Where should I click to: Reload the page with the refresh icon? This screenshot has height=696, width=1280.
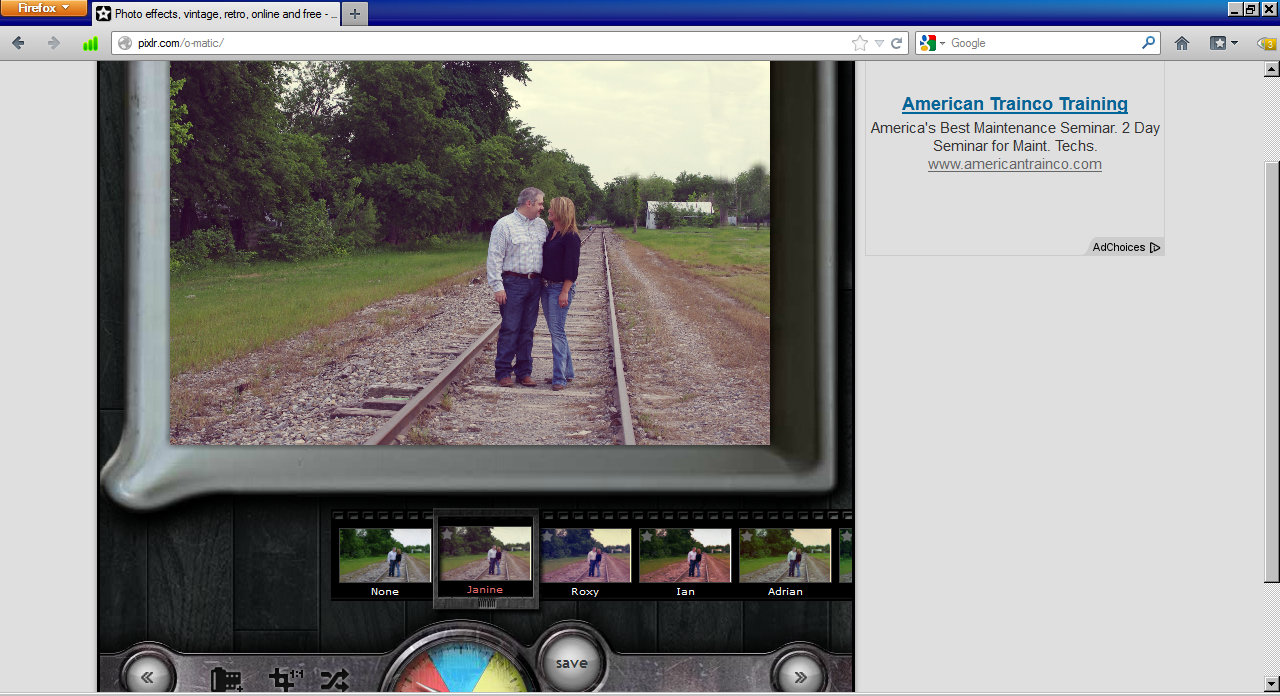click(x=897, y=43)
